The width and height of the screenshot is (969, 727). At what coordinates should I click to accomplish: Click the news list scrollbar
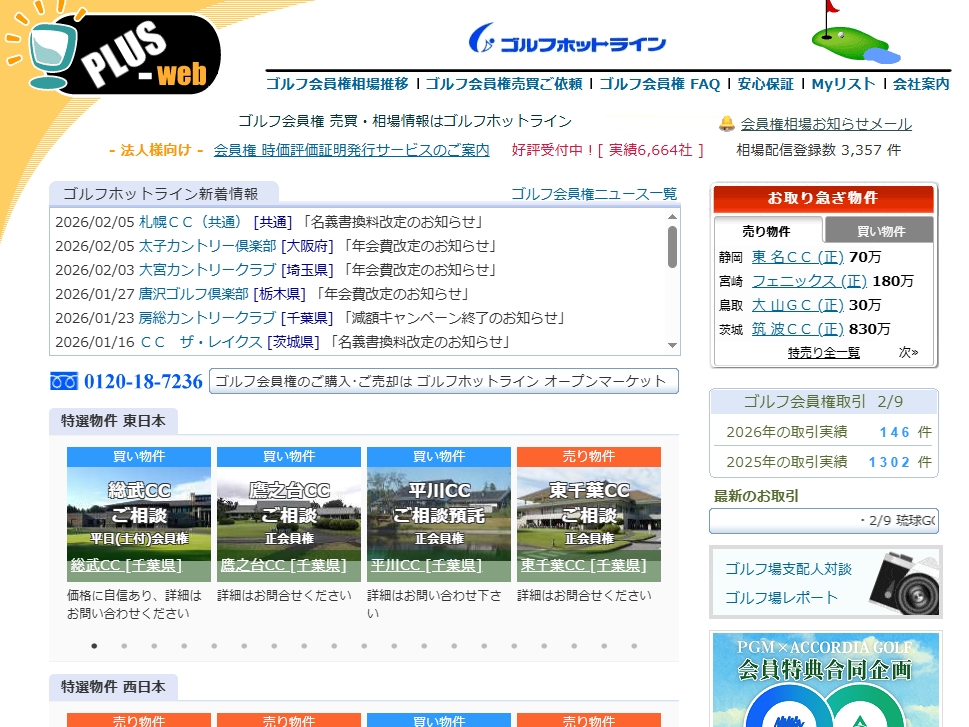(x=672, y=248)
